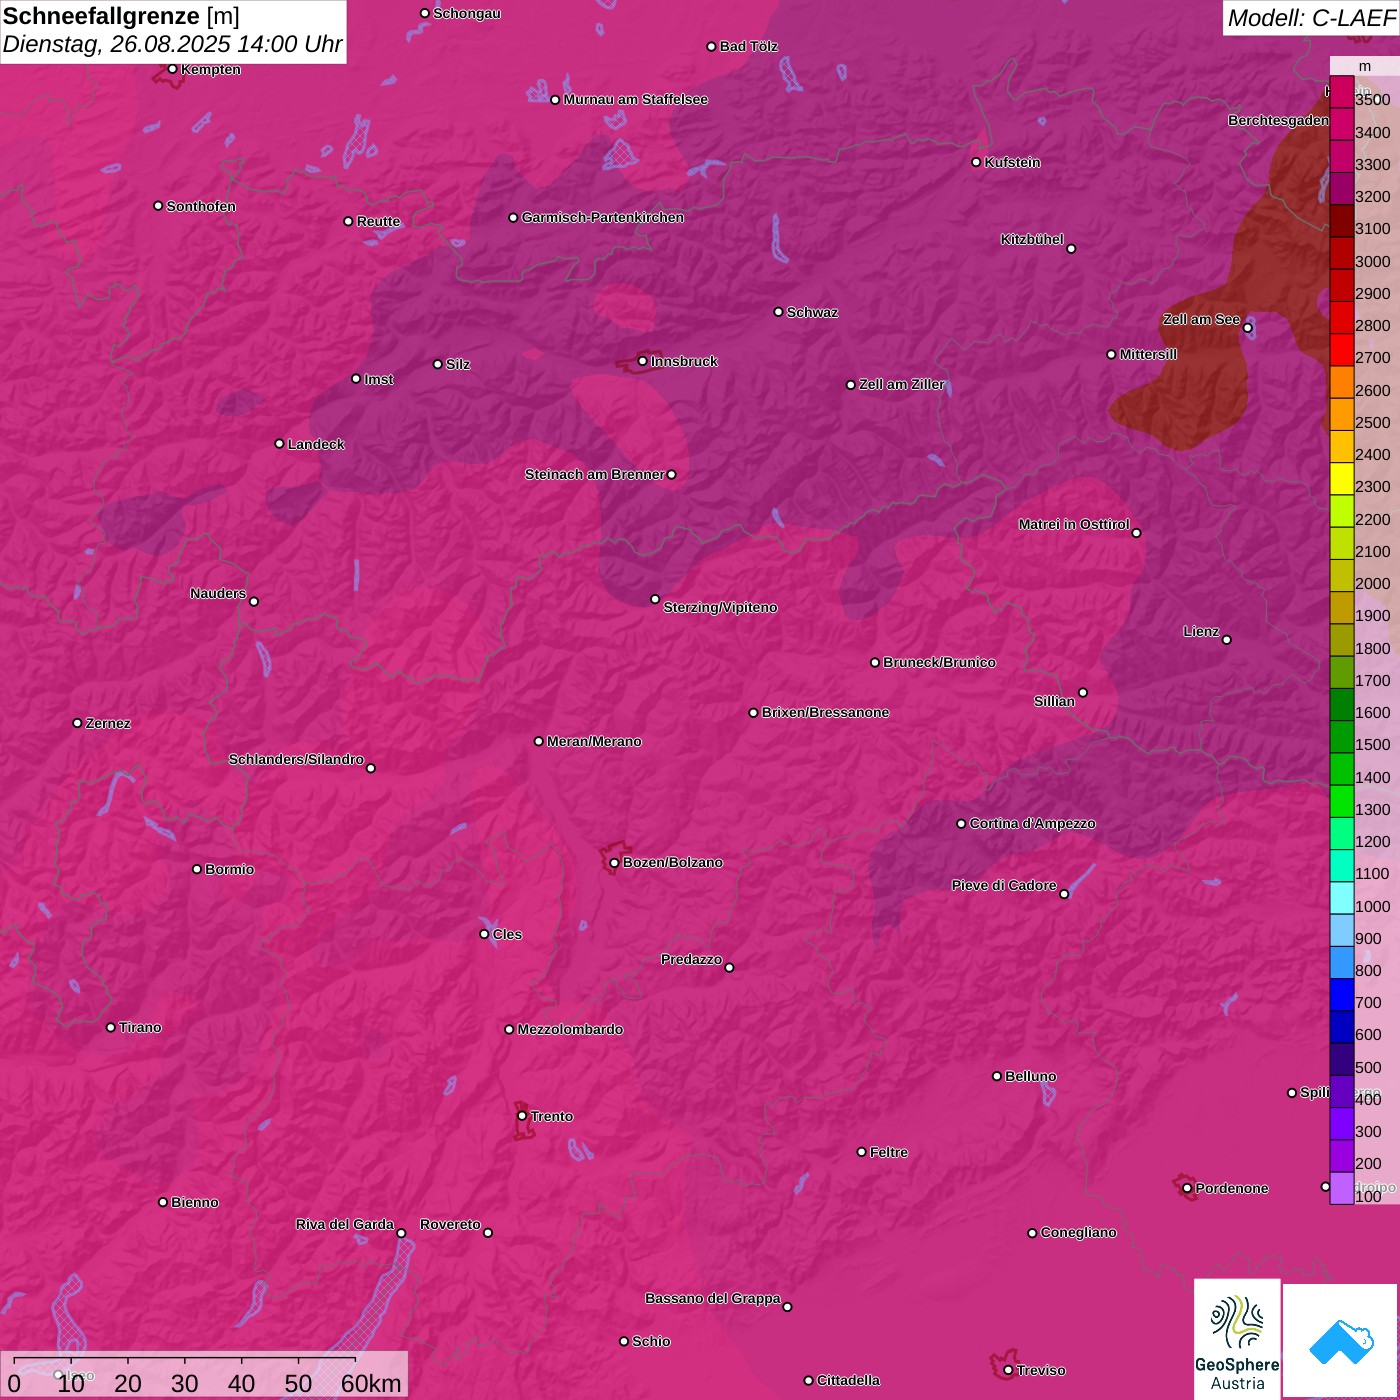This screenshot has height=1400, width=1400.
Task: Select the 2300 m yellow legend swatch
Action: (1342, 479)
